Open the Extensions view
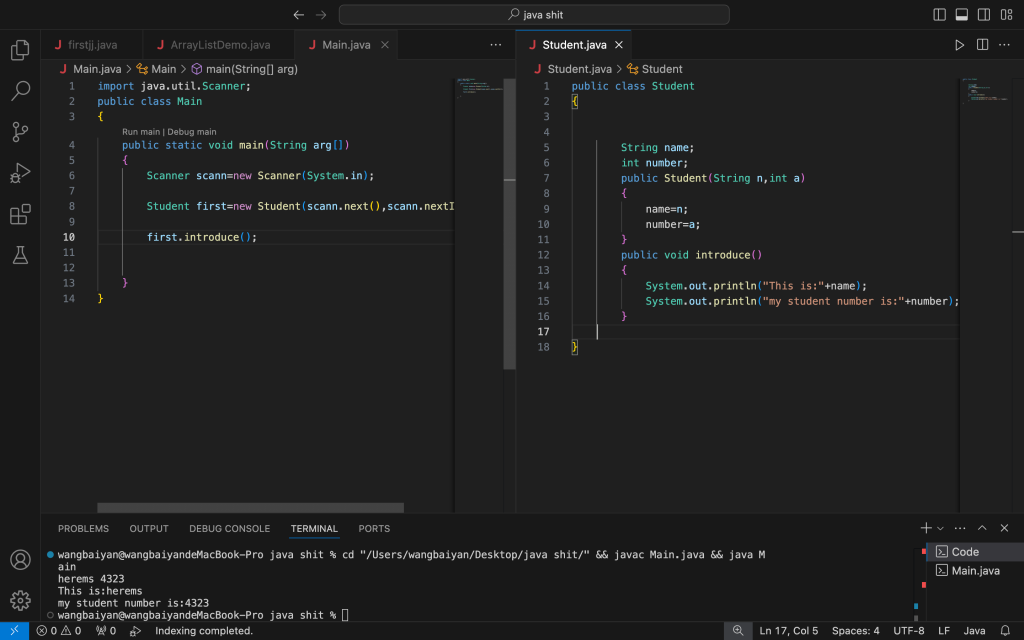The width and height of the screenshot is (1024, 640). 20,214
